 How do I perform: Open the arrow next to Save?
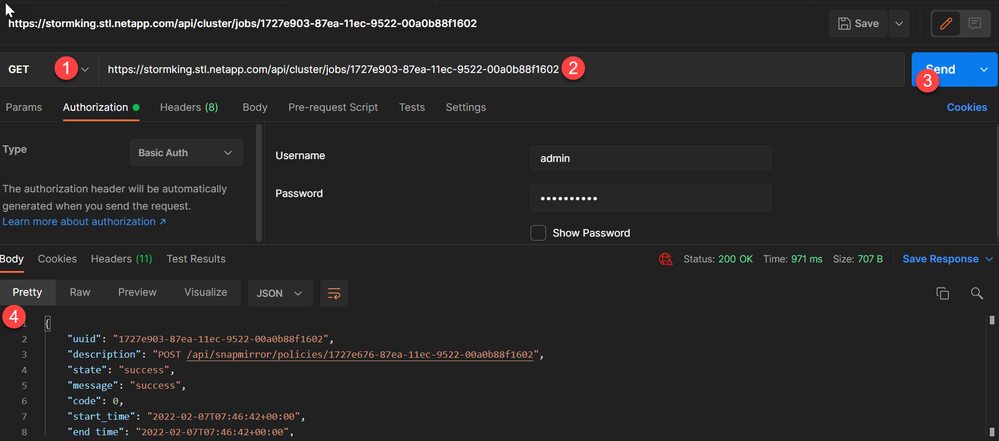pos(898,23)
